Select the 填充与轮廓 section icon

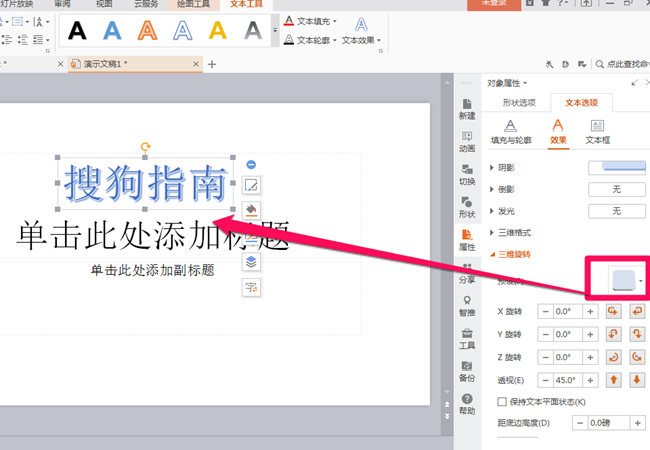pos(511,132)
